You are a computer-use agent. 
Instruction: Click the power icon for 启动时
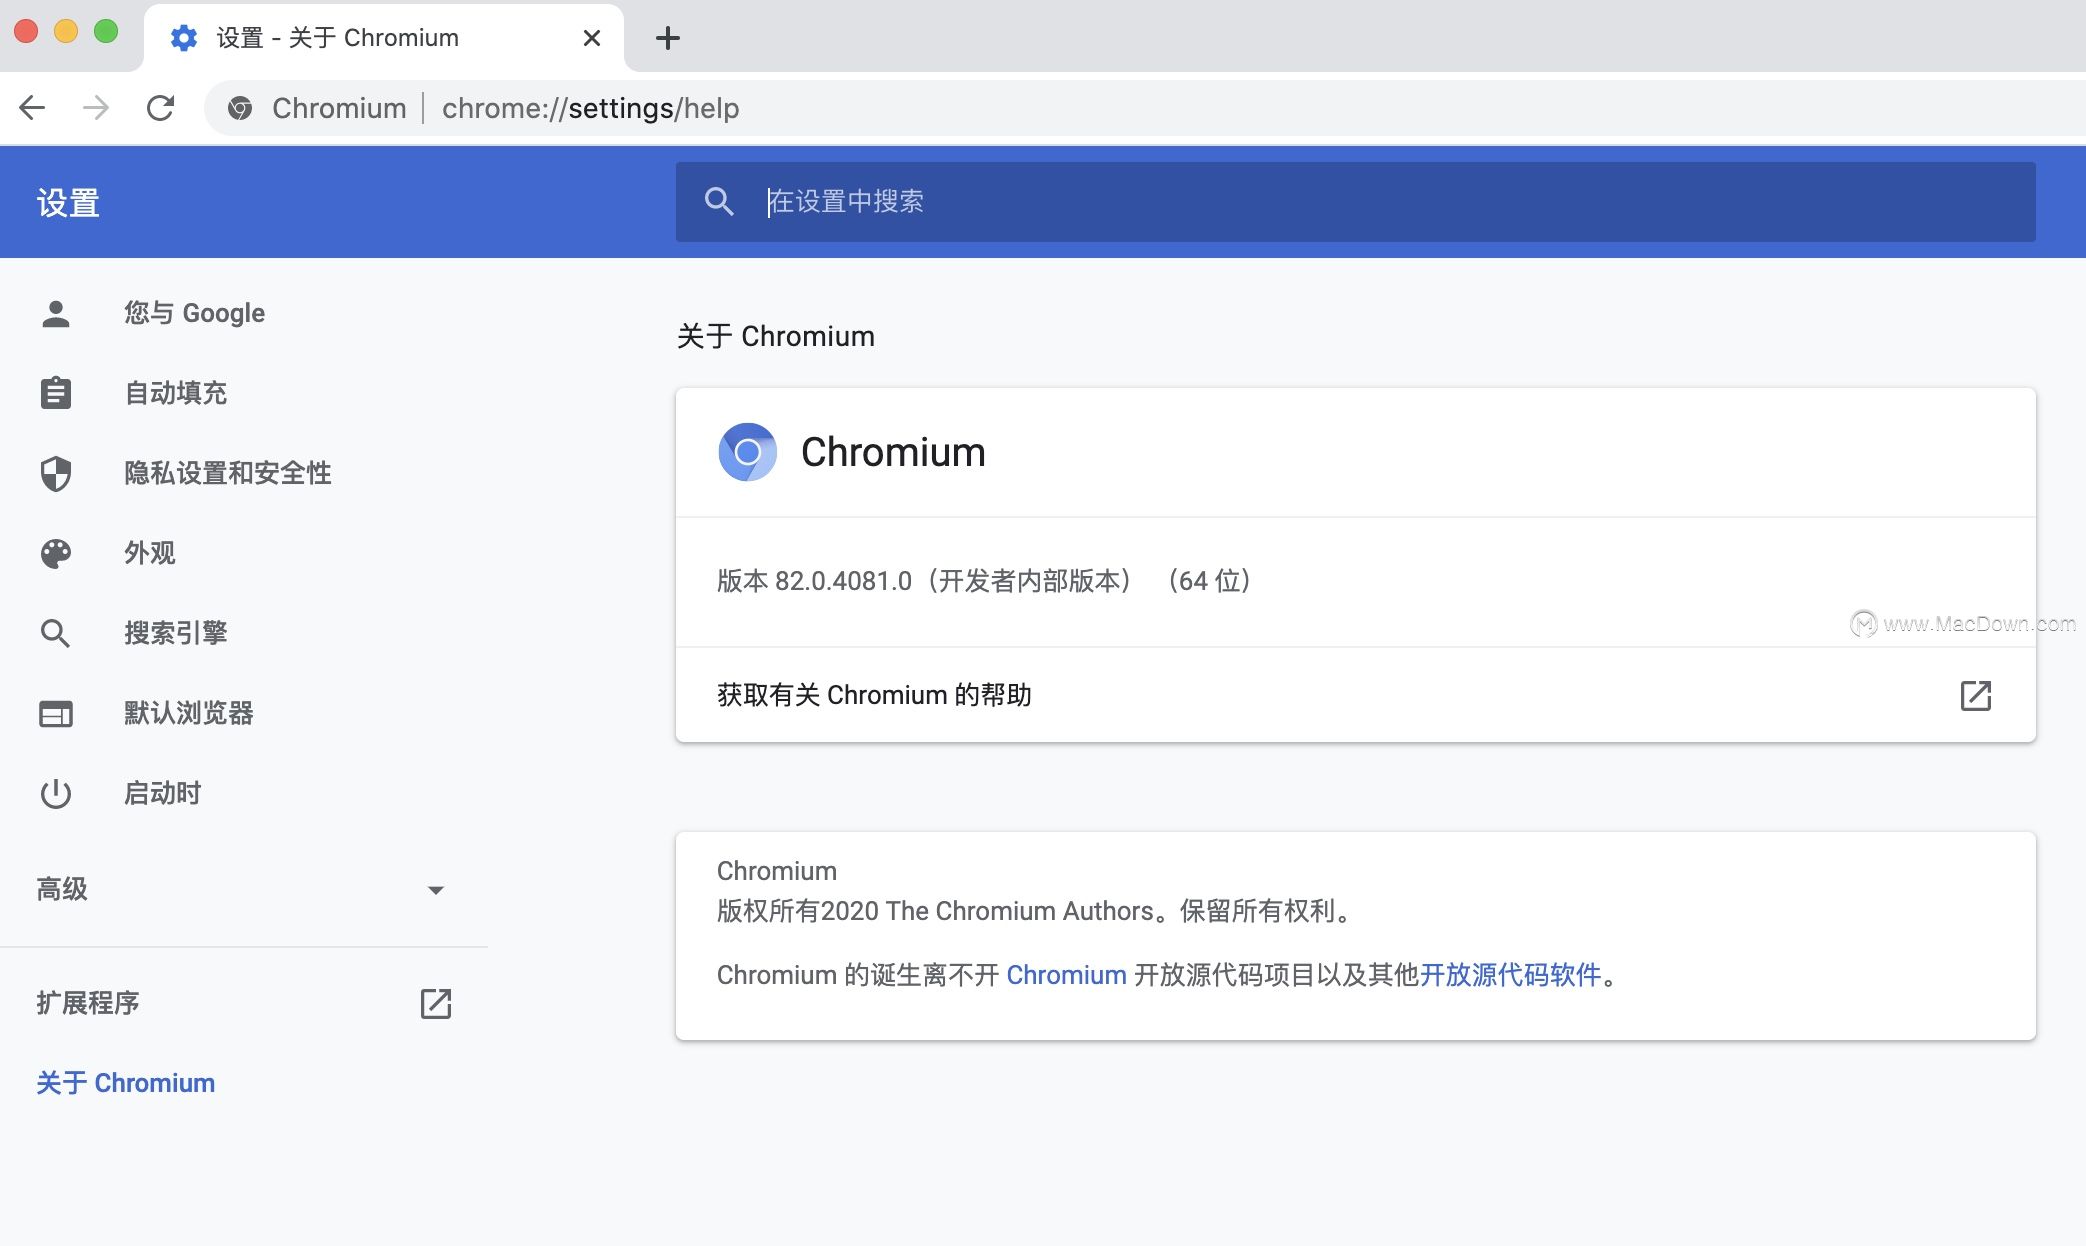tap(56, 793)
